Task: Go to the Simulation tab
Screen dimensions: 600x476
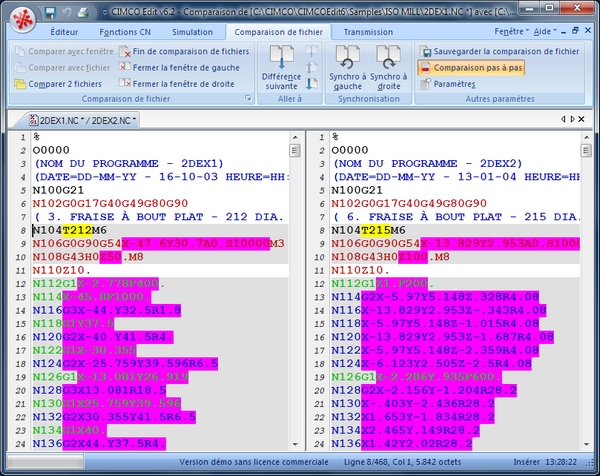Action: (x=192, y=32)
